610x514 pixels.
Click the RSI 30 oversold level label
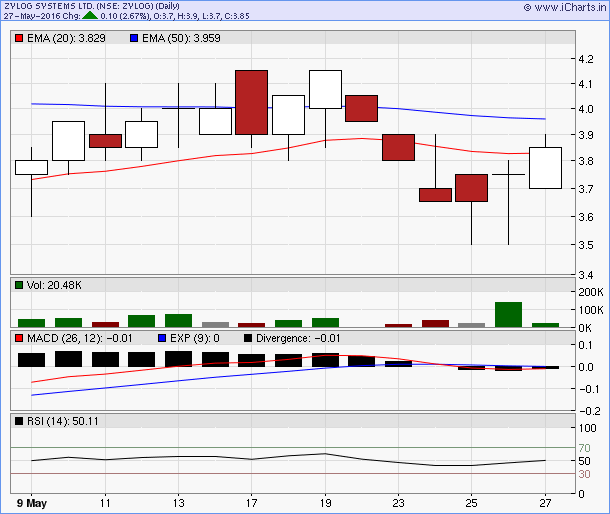584,474
